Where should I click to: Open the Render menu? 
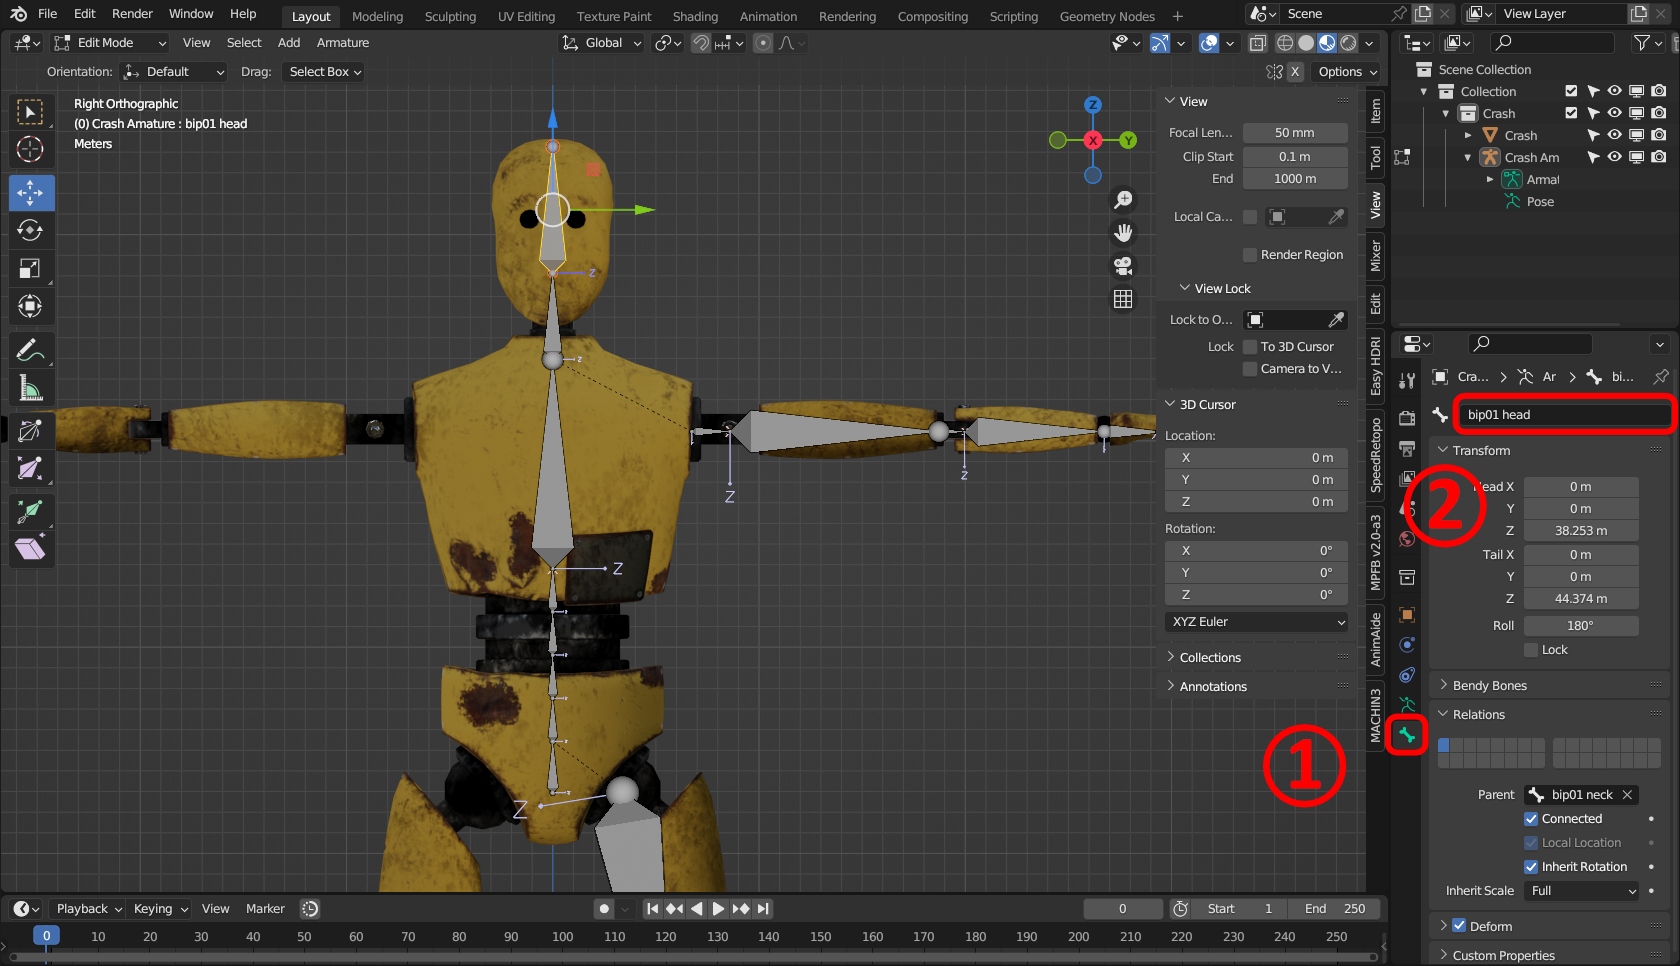(x=132, y=14)
